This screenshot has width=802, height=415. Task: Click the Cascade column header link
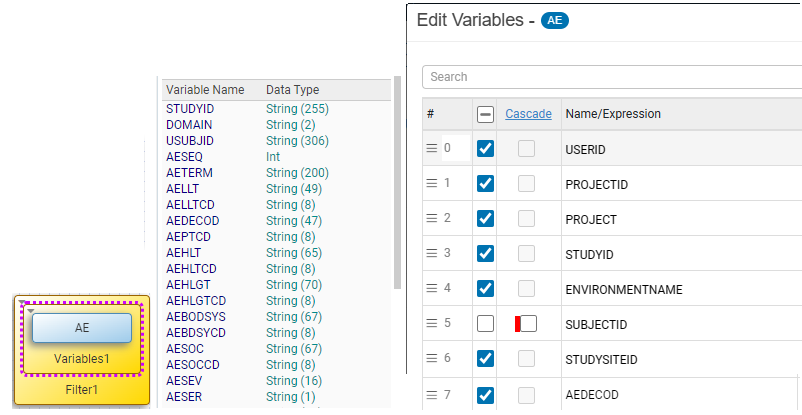(x=528, y=114)
